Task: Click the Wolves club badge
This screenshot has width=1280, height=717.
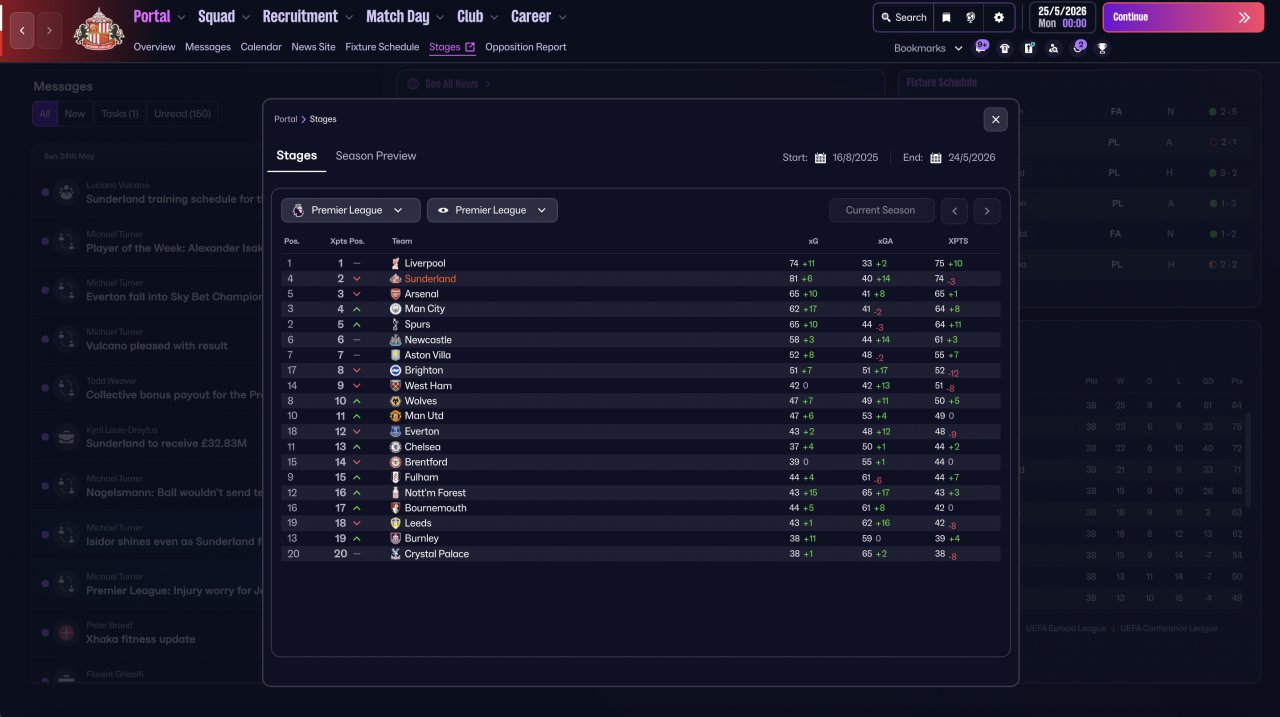Action: pyautogui.click(x=395, y=401)
